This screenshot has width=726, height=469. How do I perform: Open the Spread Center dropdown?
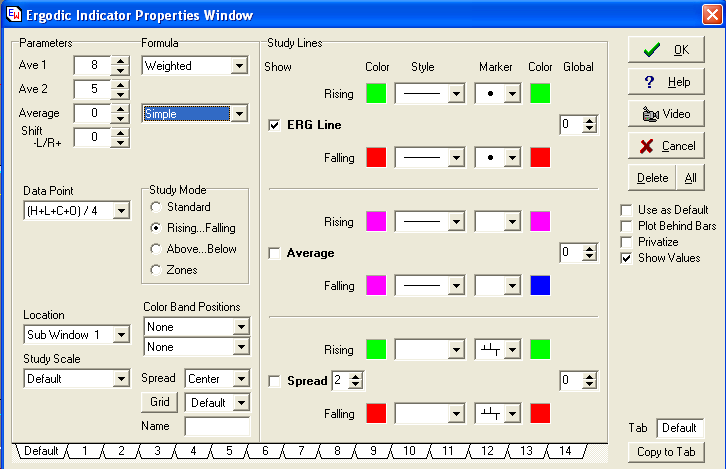(x=241, y=379)
